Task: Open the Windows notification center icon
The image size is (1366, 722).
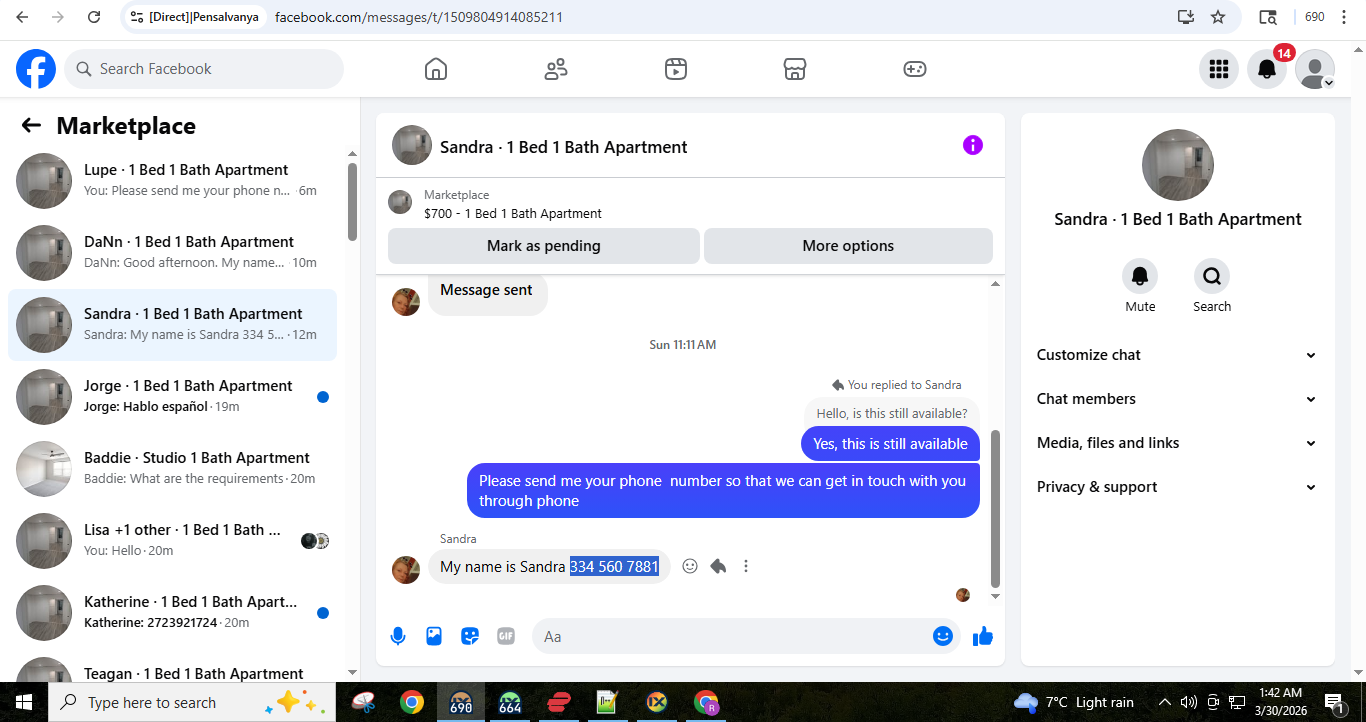Action: pyautogui.click(x=1333, y=702)
